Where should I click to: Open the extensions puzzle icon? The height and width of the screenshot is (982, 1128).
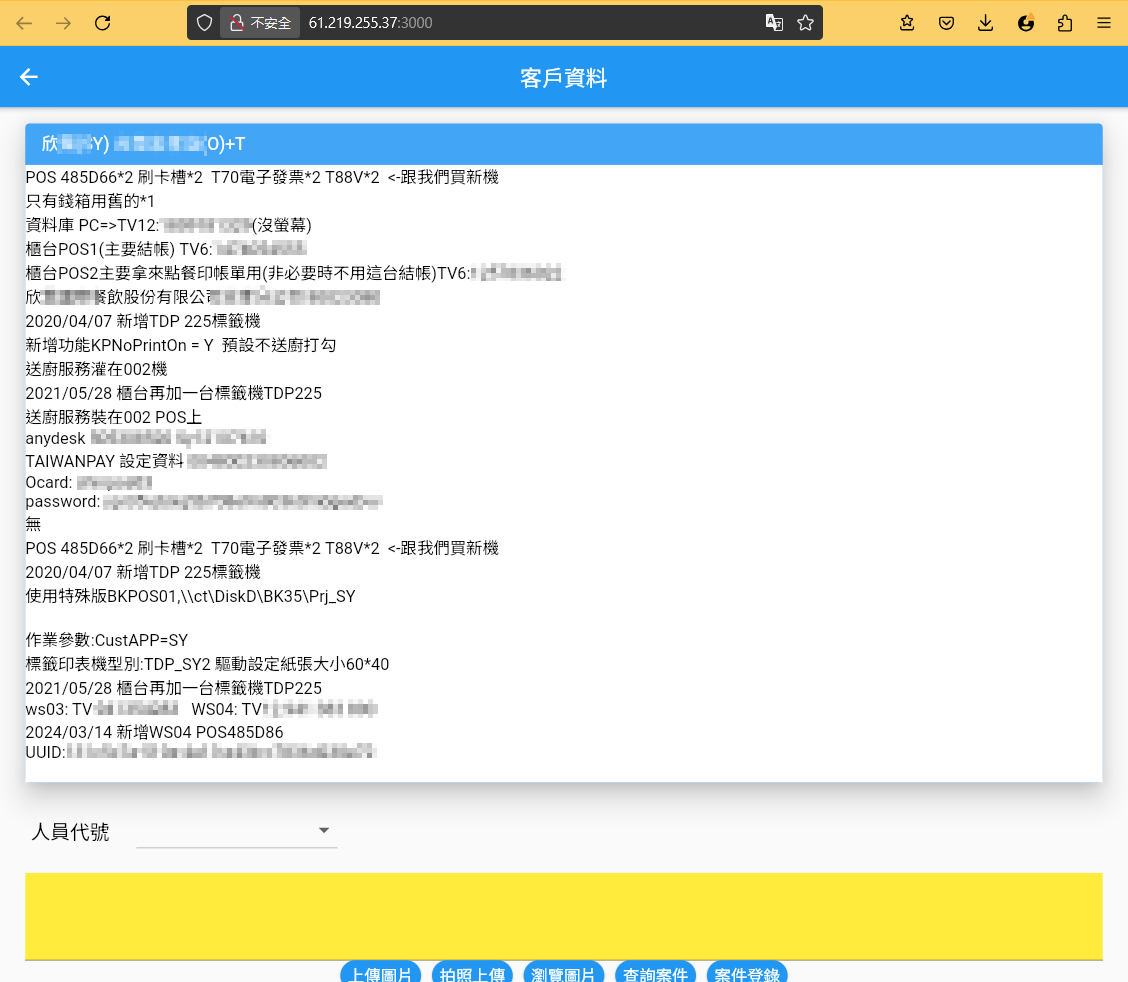pyautogui.click(x=1065, y=23)
